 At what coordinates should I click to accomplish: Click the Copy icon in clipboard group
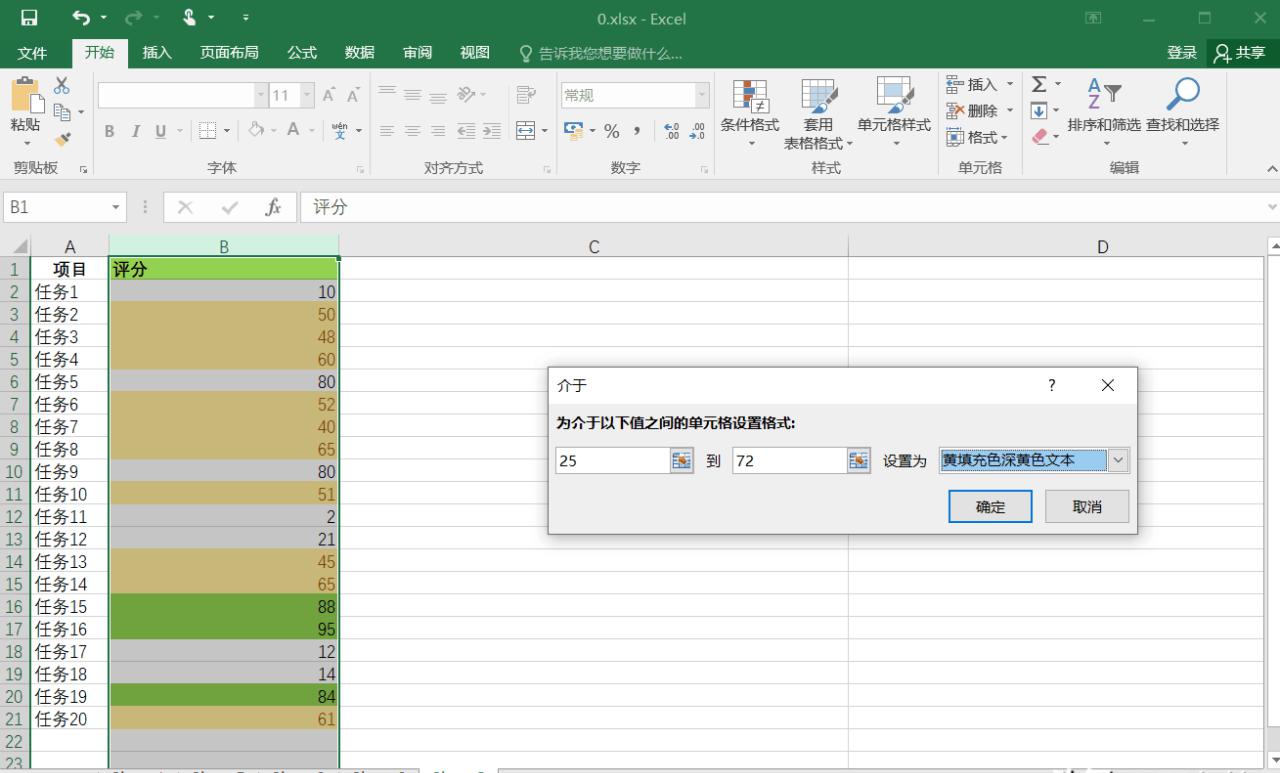tap(62, 110)
